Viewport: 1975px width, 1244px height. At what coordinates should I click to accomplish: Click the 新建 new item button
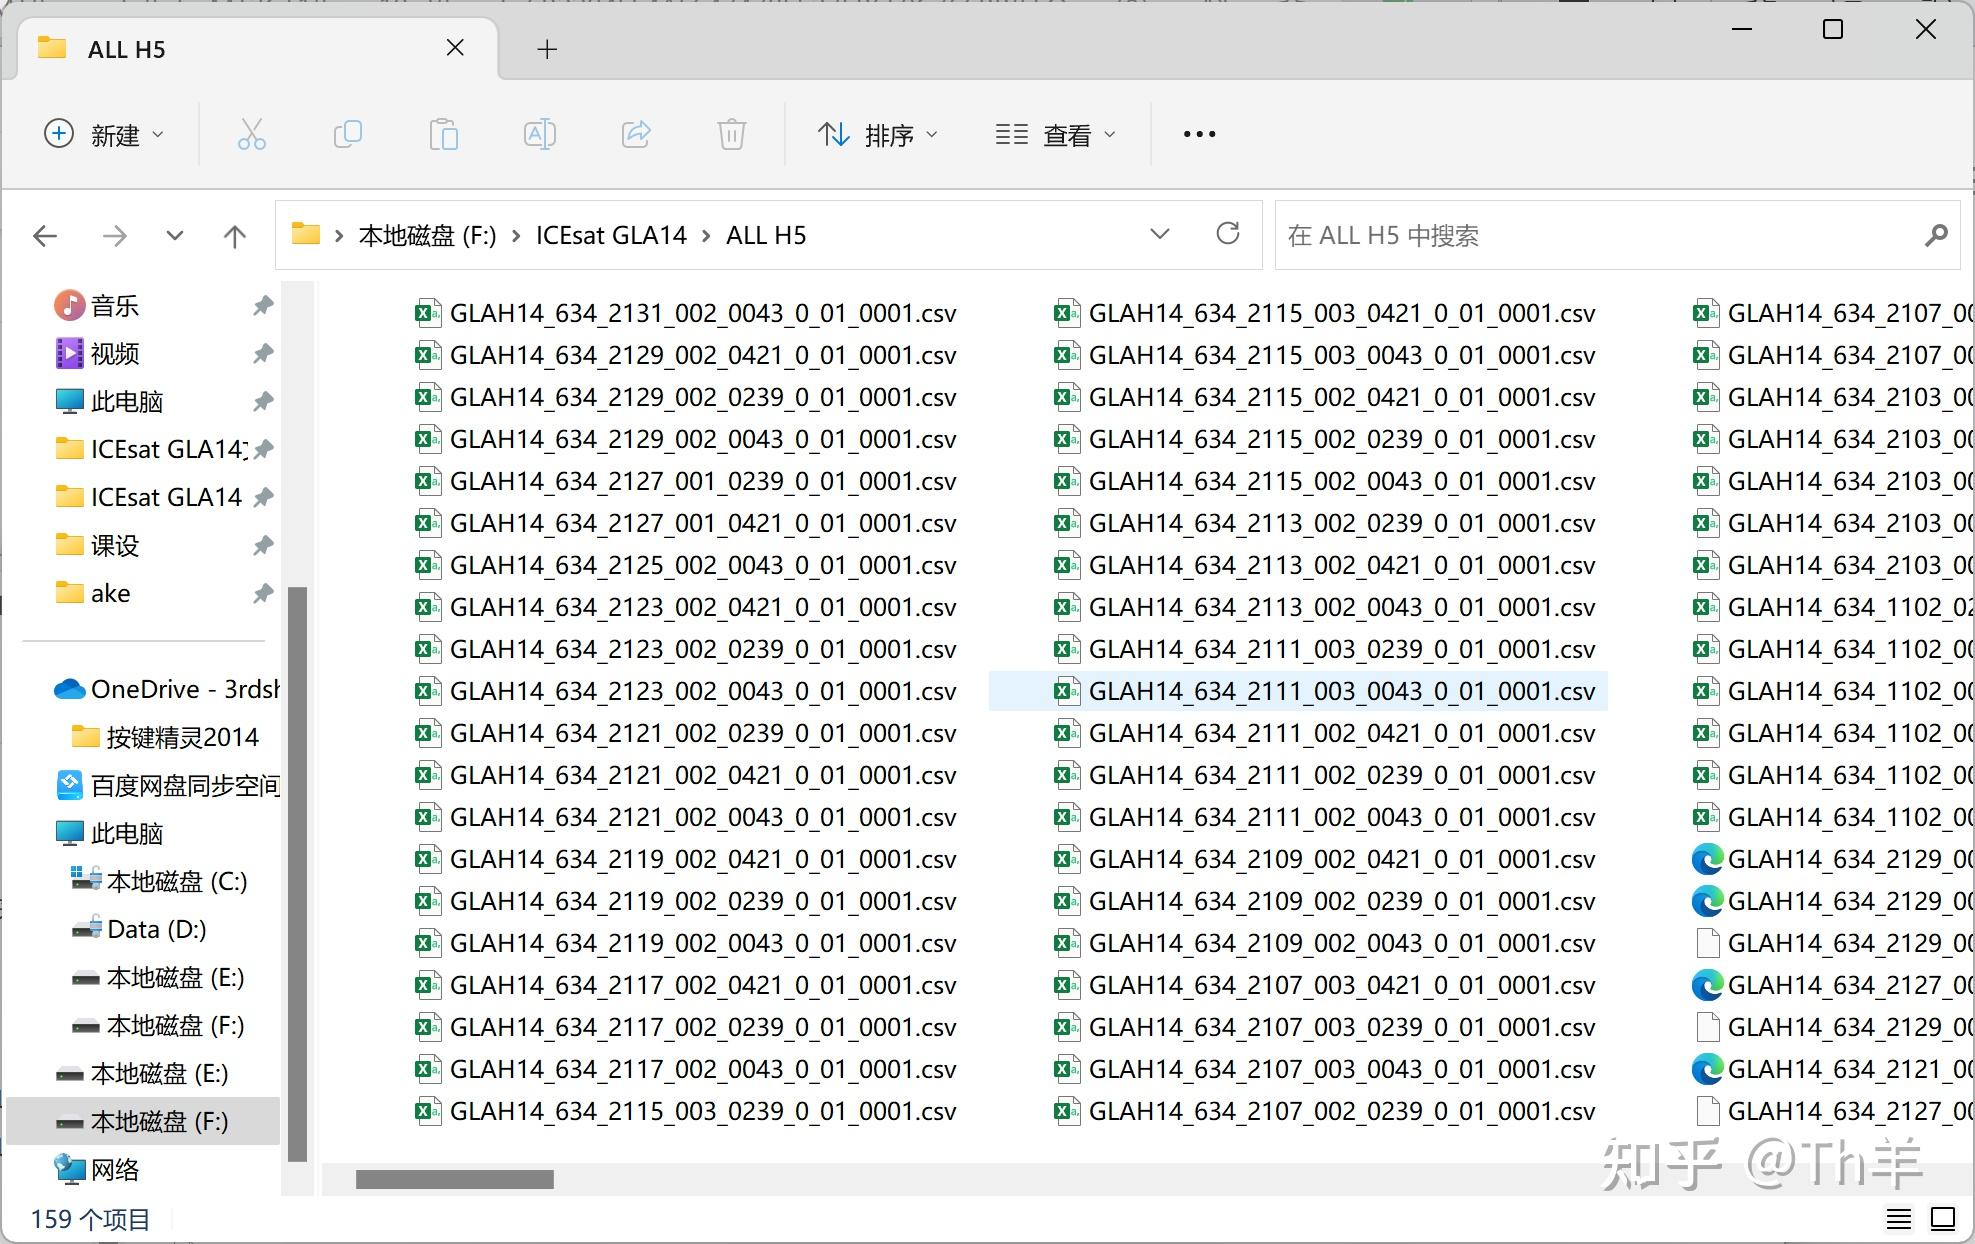[103, 134]
